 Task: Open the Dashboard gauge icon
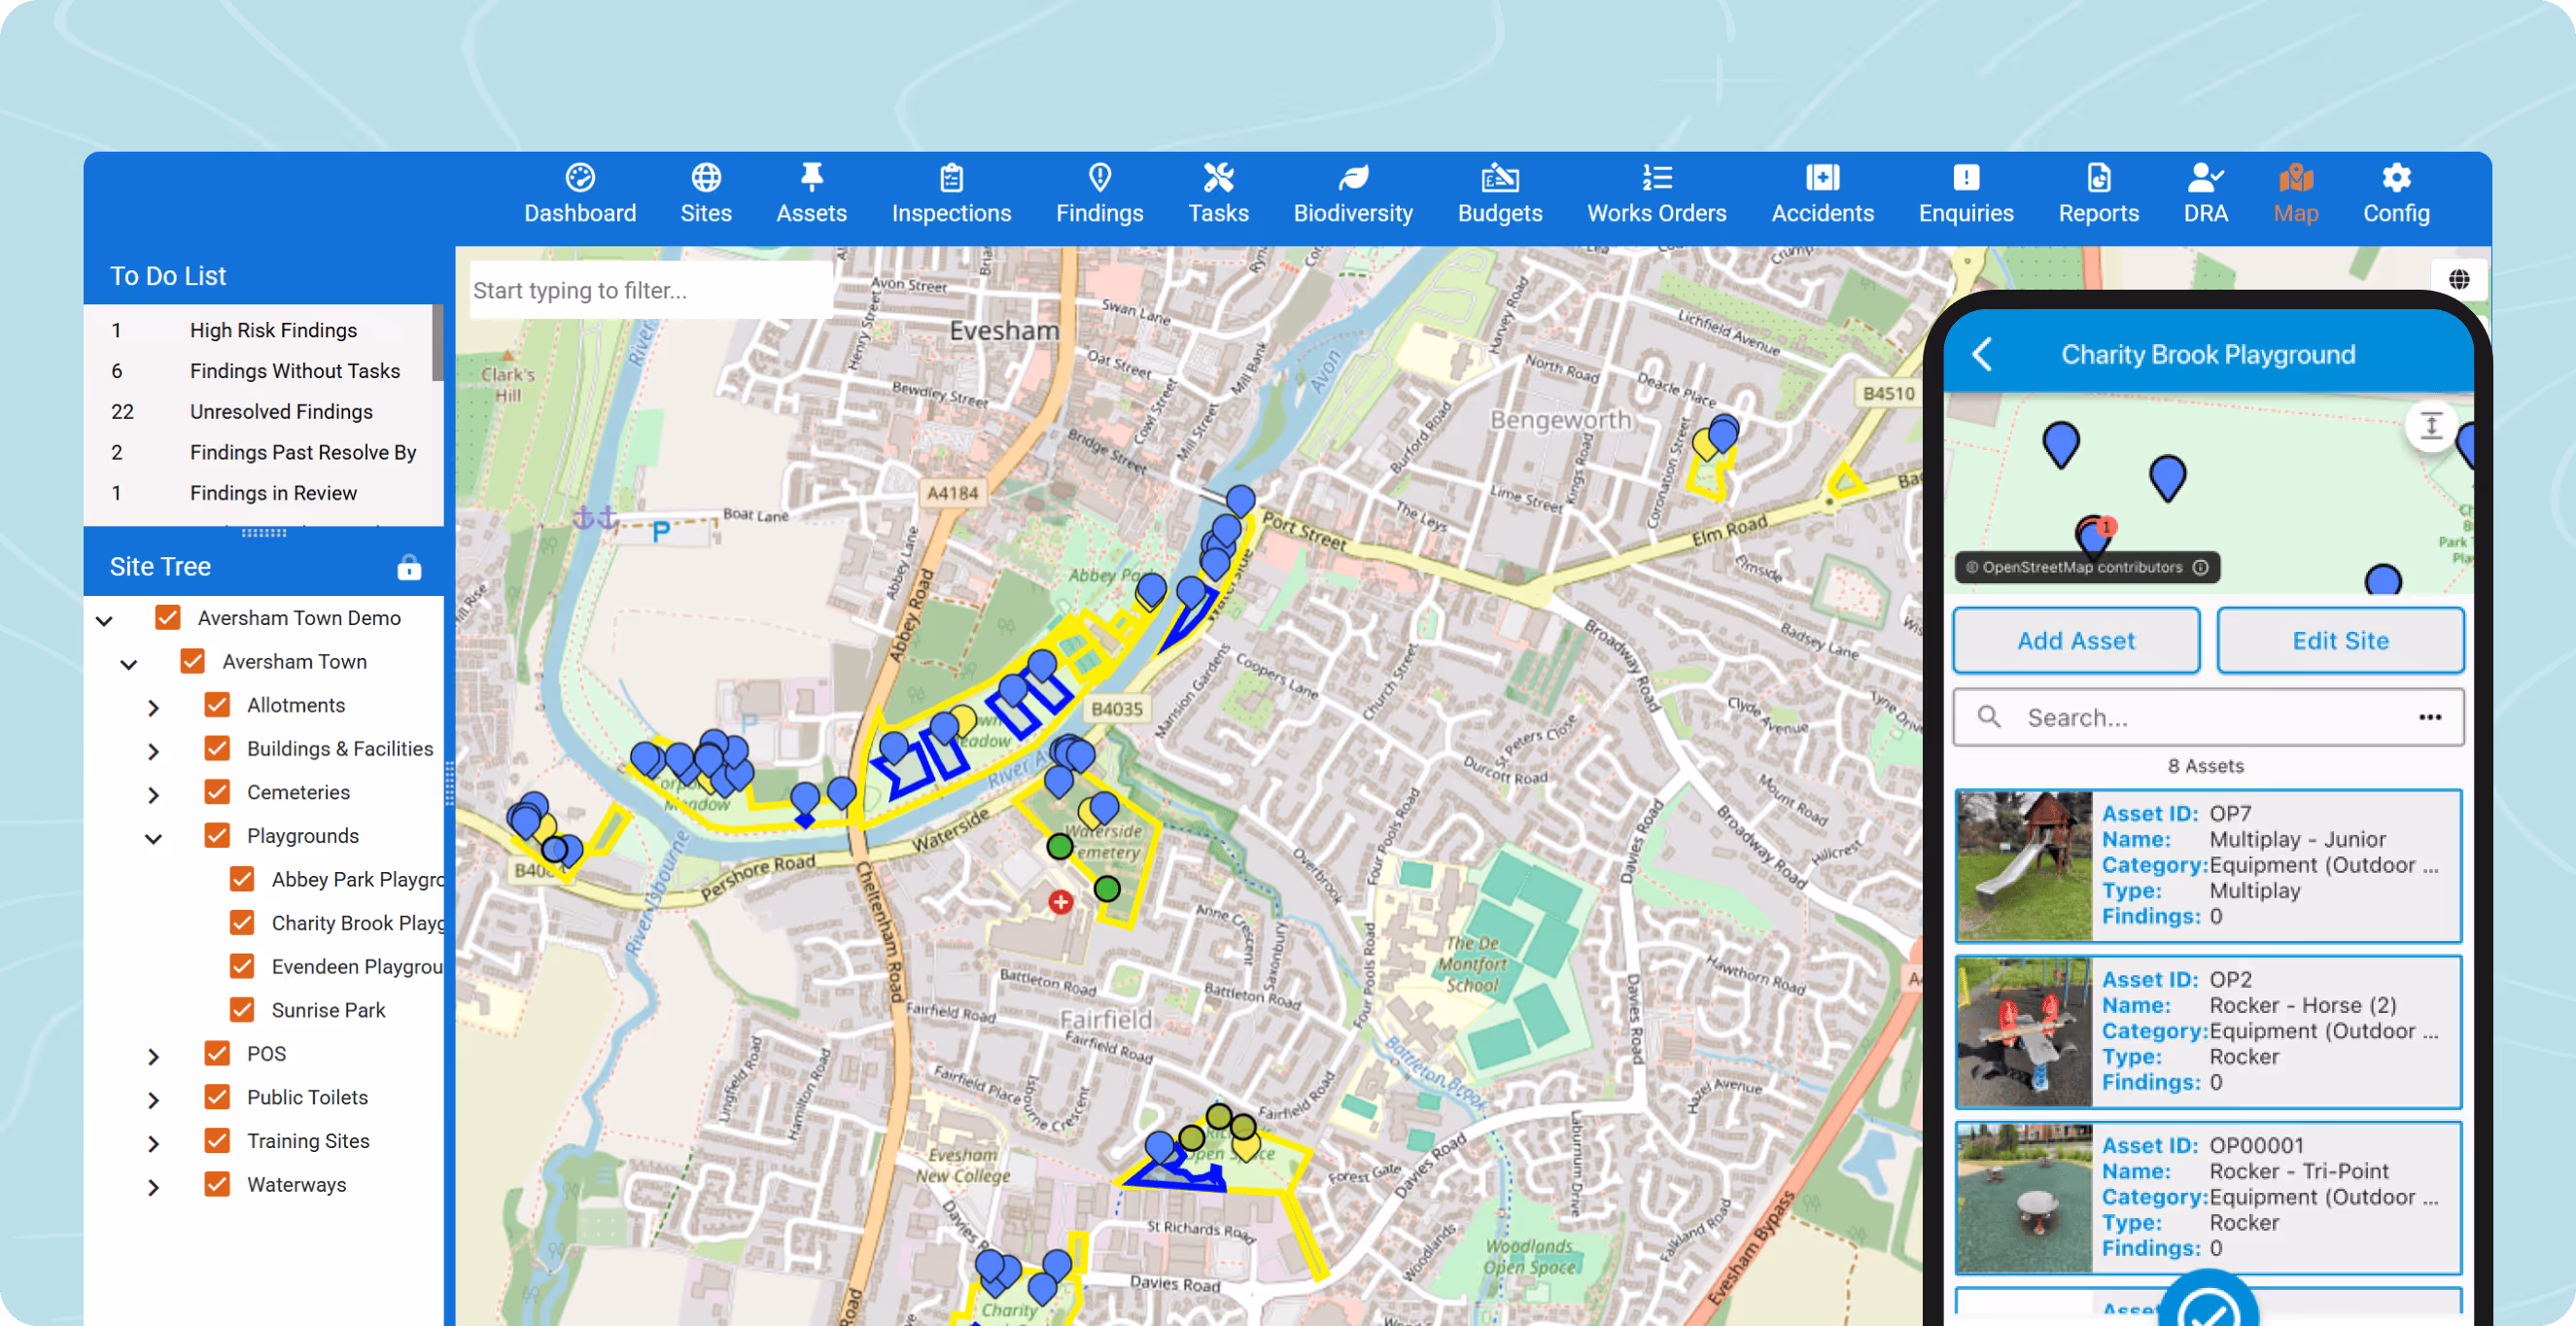click(x=580, y=178)
